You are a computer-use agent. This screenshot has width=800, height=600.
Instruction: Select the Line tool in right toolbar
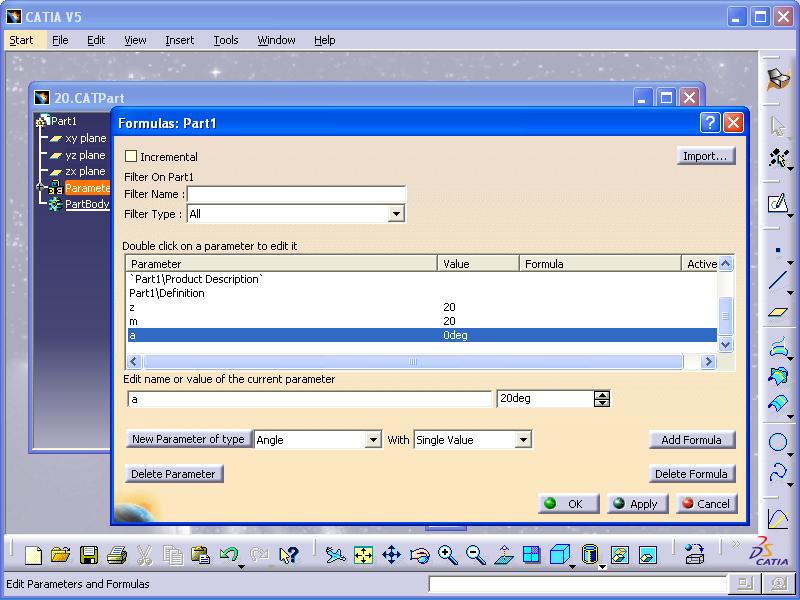778,281
